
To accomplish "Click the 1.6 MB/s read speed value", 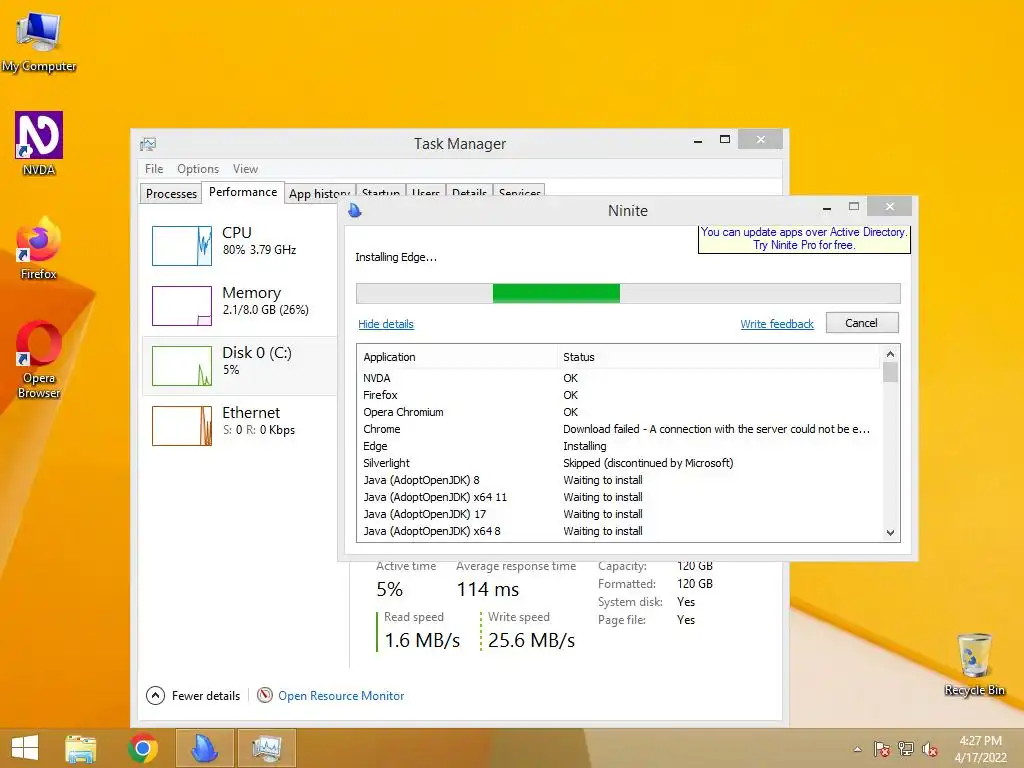I will point(423,641).
